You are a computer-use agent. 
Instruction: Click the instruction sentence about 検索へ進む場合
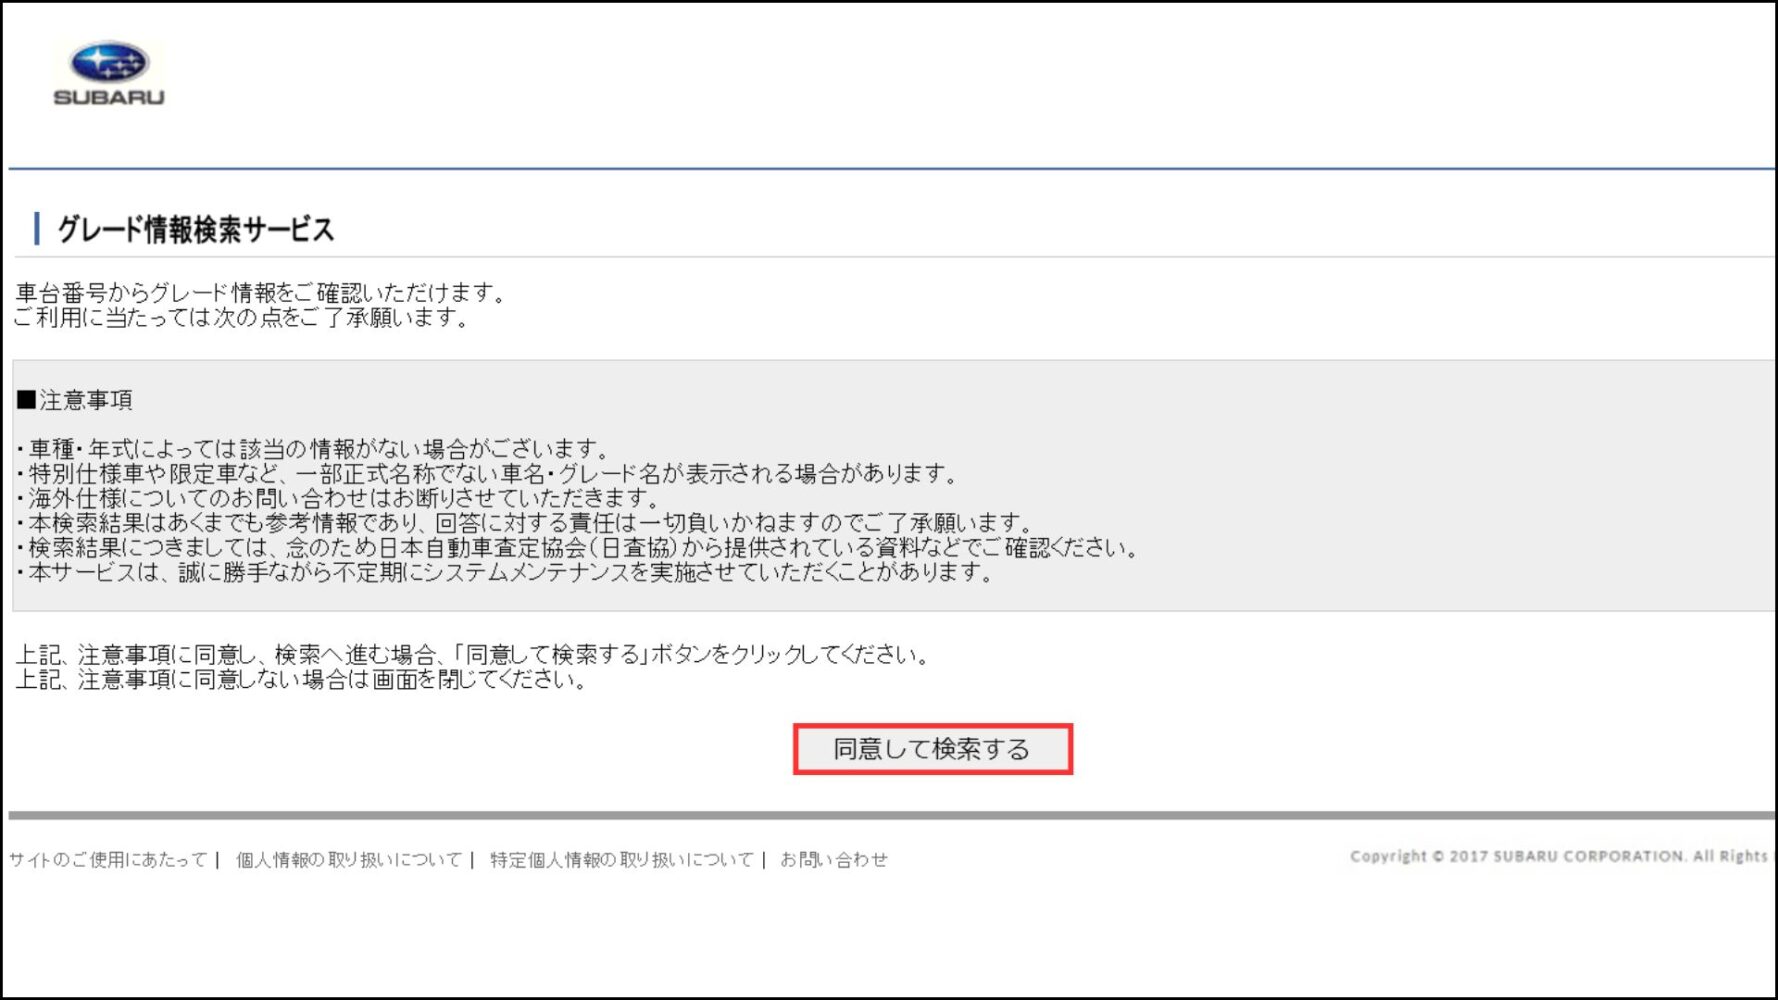pos(473,655)
